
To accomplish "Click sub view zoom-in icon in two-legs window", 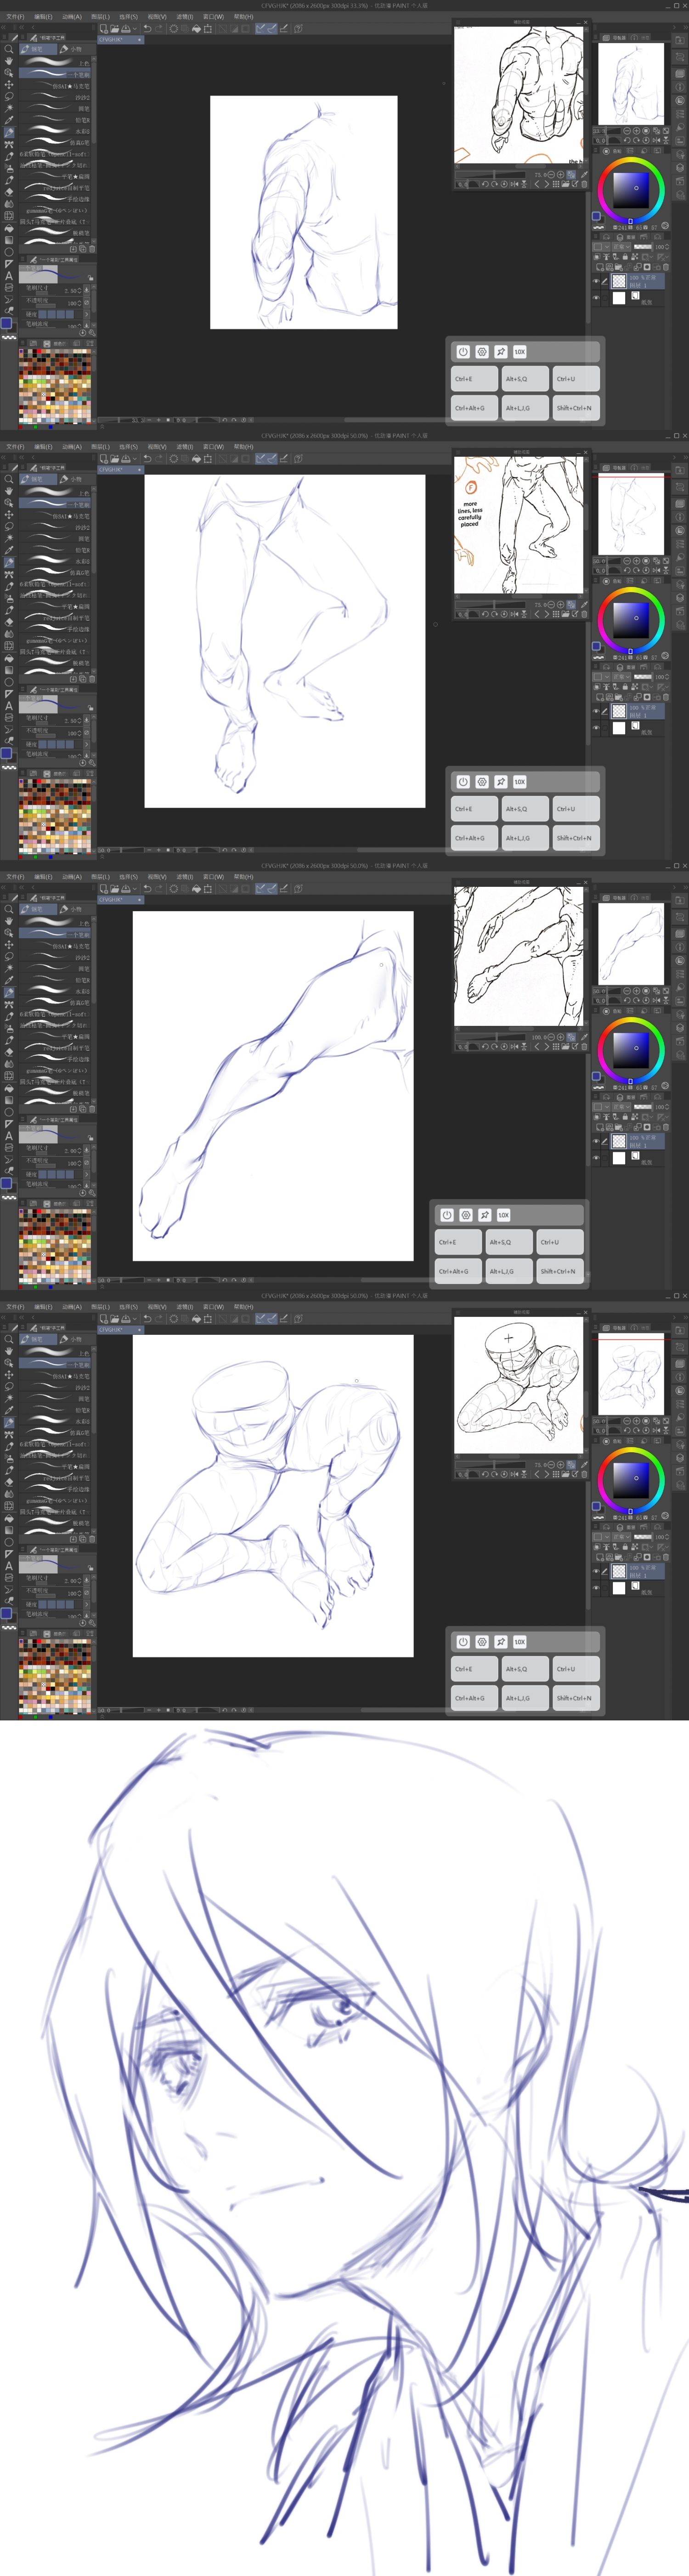I will [x=561, y=605].
